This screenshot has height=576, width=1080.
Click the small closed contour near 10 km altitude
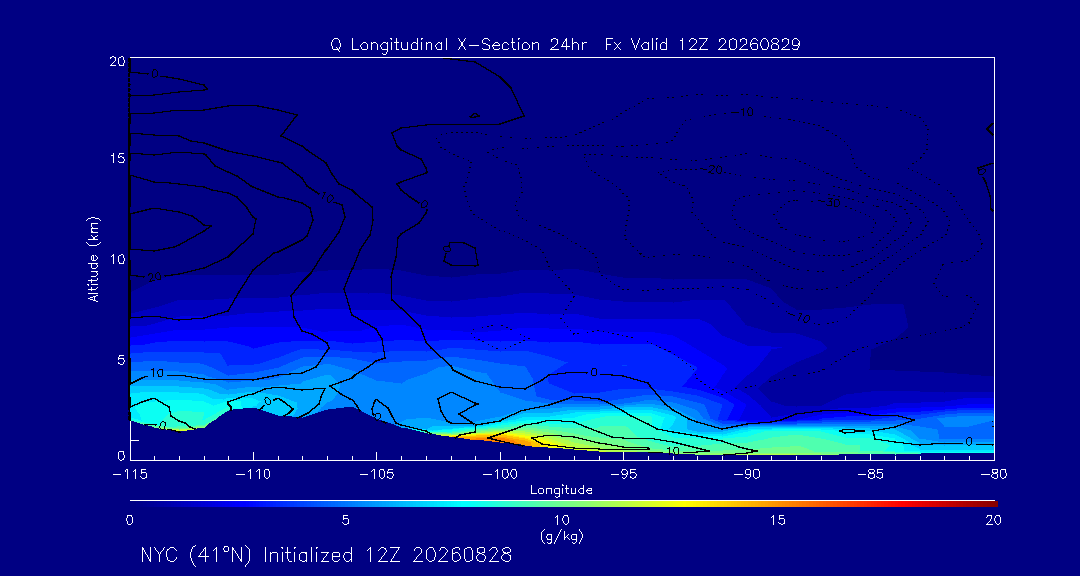(x=460, y=254)
